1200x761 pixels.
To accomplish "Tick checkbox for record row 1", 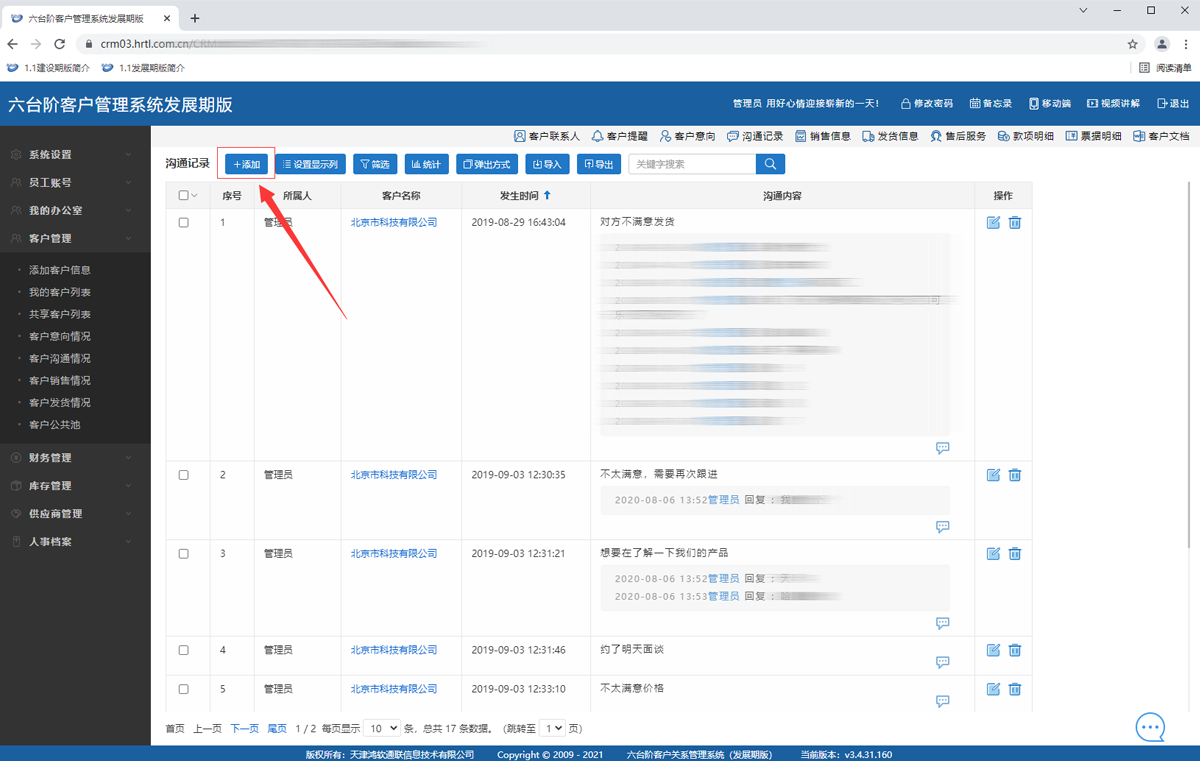I will click(x=184, y=223).
